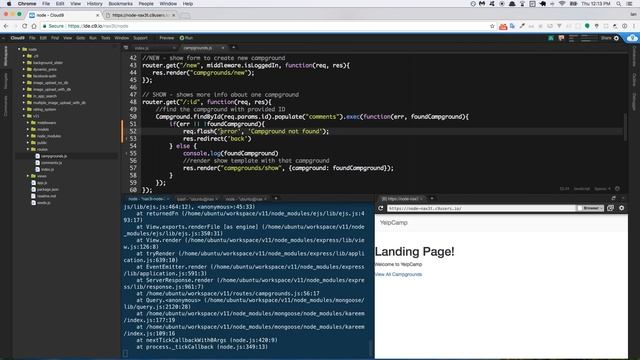Click the preview pane settings gear icon
The image size is (640, 360).
[621, 208]
